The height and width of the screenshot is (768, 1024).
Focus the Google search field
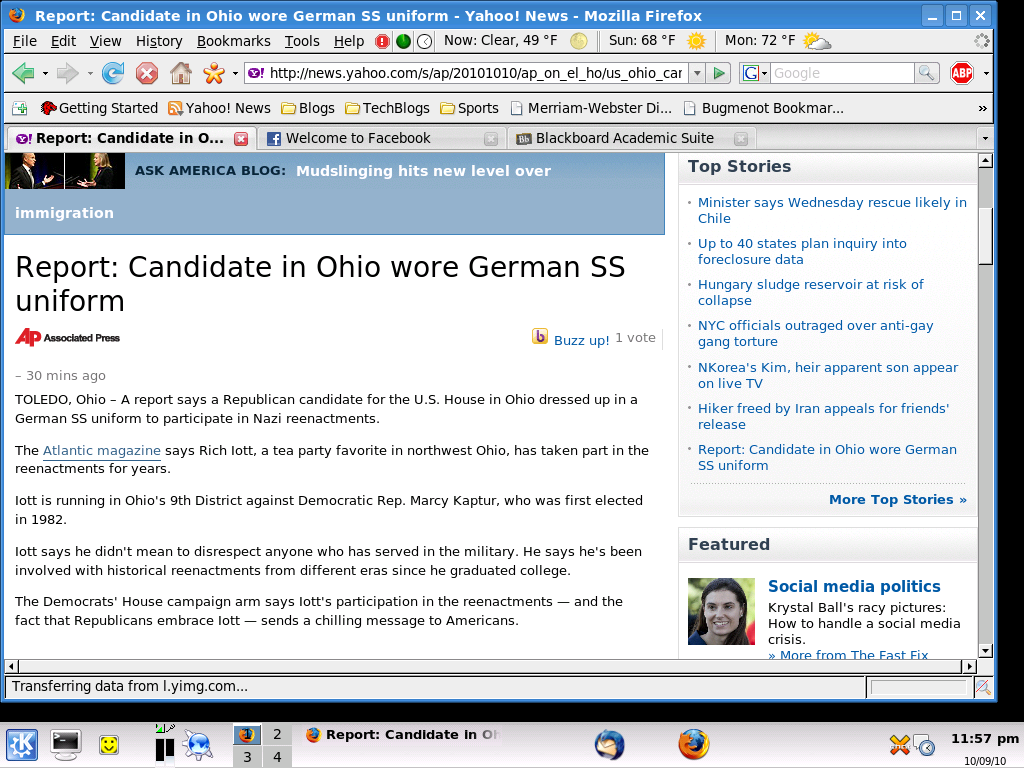[842, 73]
